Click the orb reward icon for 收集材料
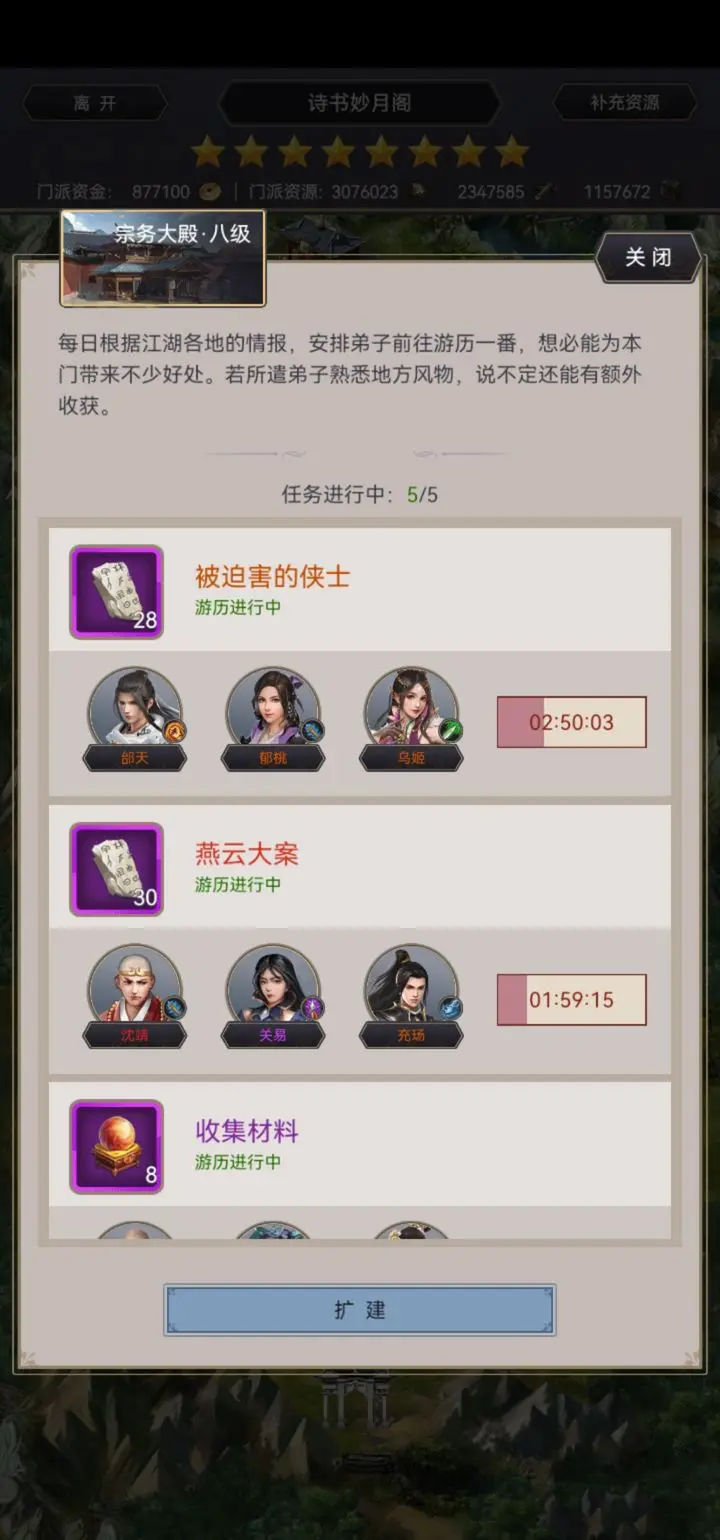Image resolution: width=720 pixels, height=1540 pixels. coord(116,1147)
